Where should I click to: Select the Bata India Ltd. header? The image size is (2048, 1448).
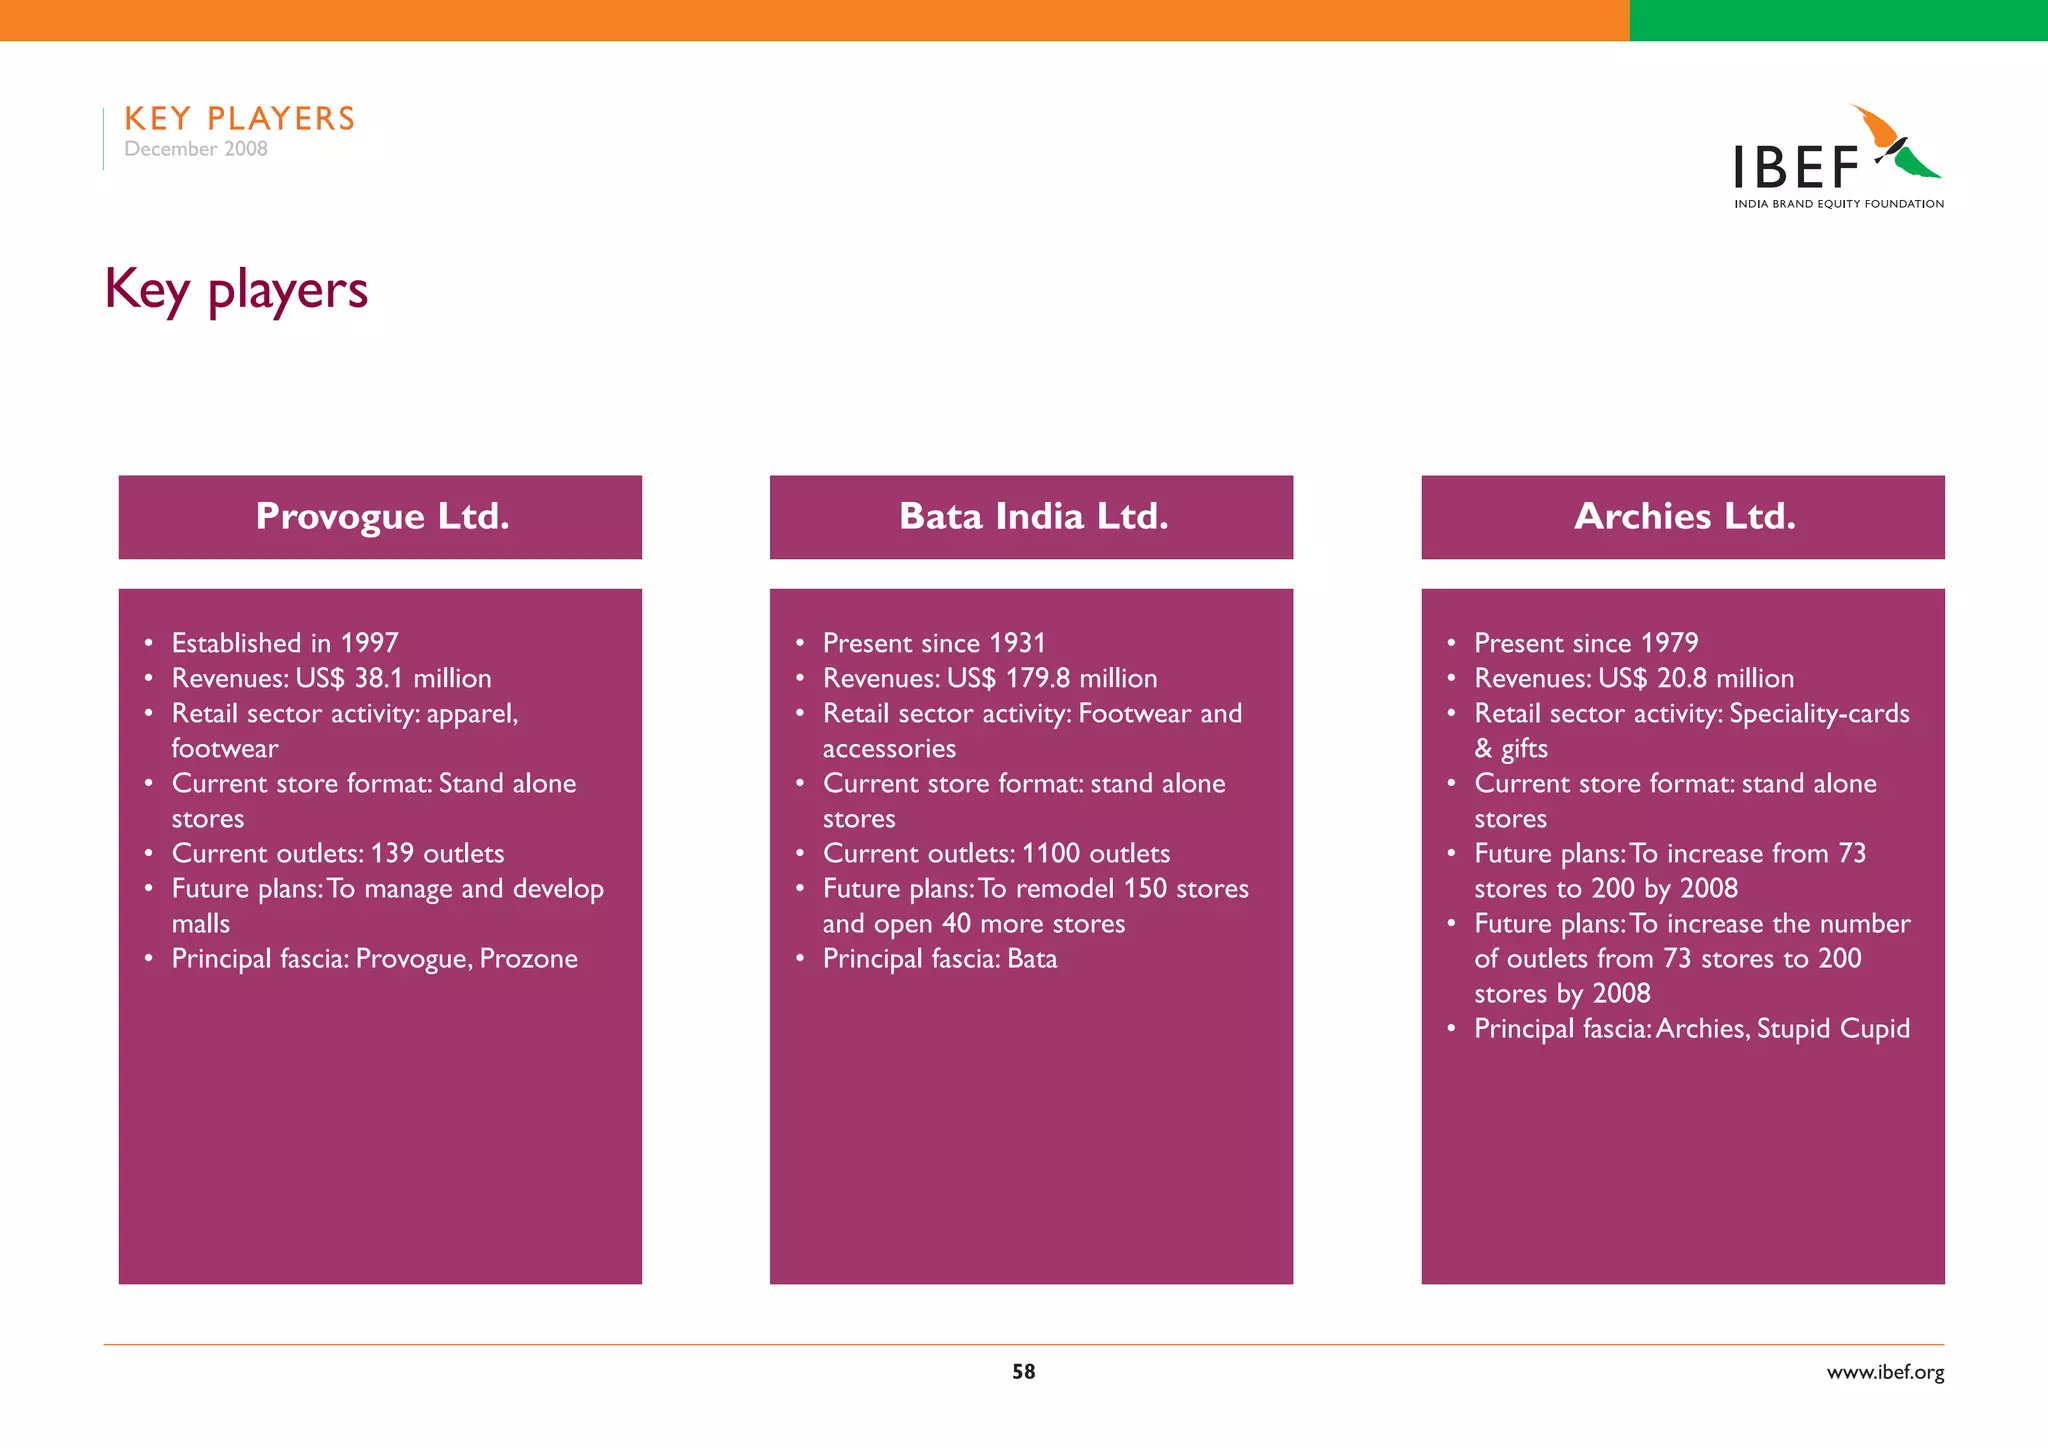tap(1031, 517)
